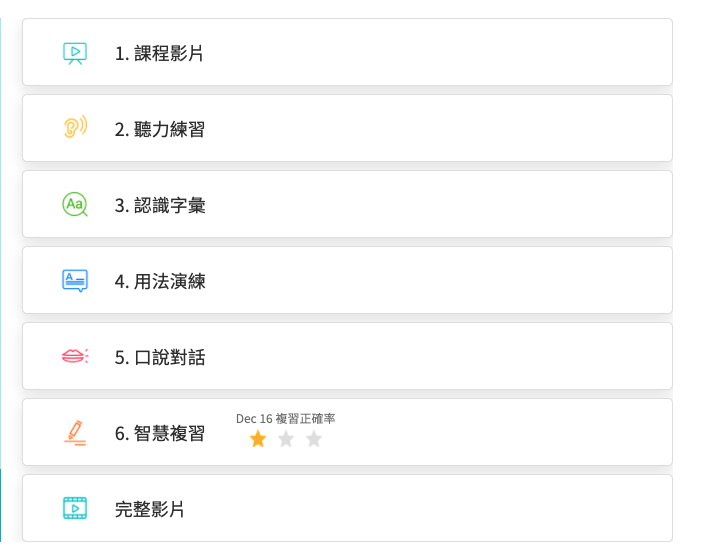Click the green Aa vocabulary icon
The height and width of the screenshot is (557, 704).
75,204
